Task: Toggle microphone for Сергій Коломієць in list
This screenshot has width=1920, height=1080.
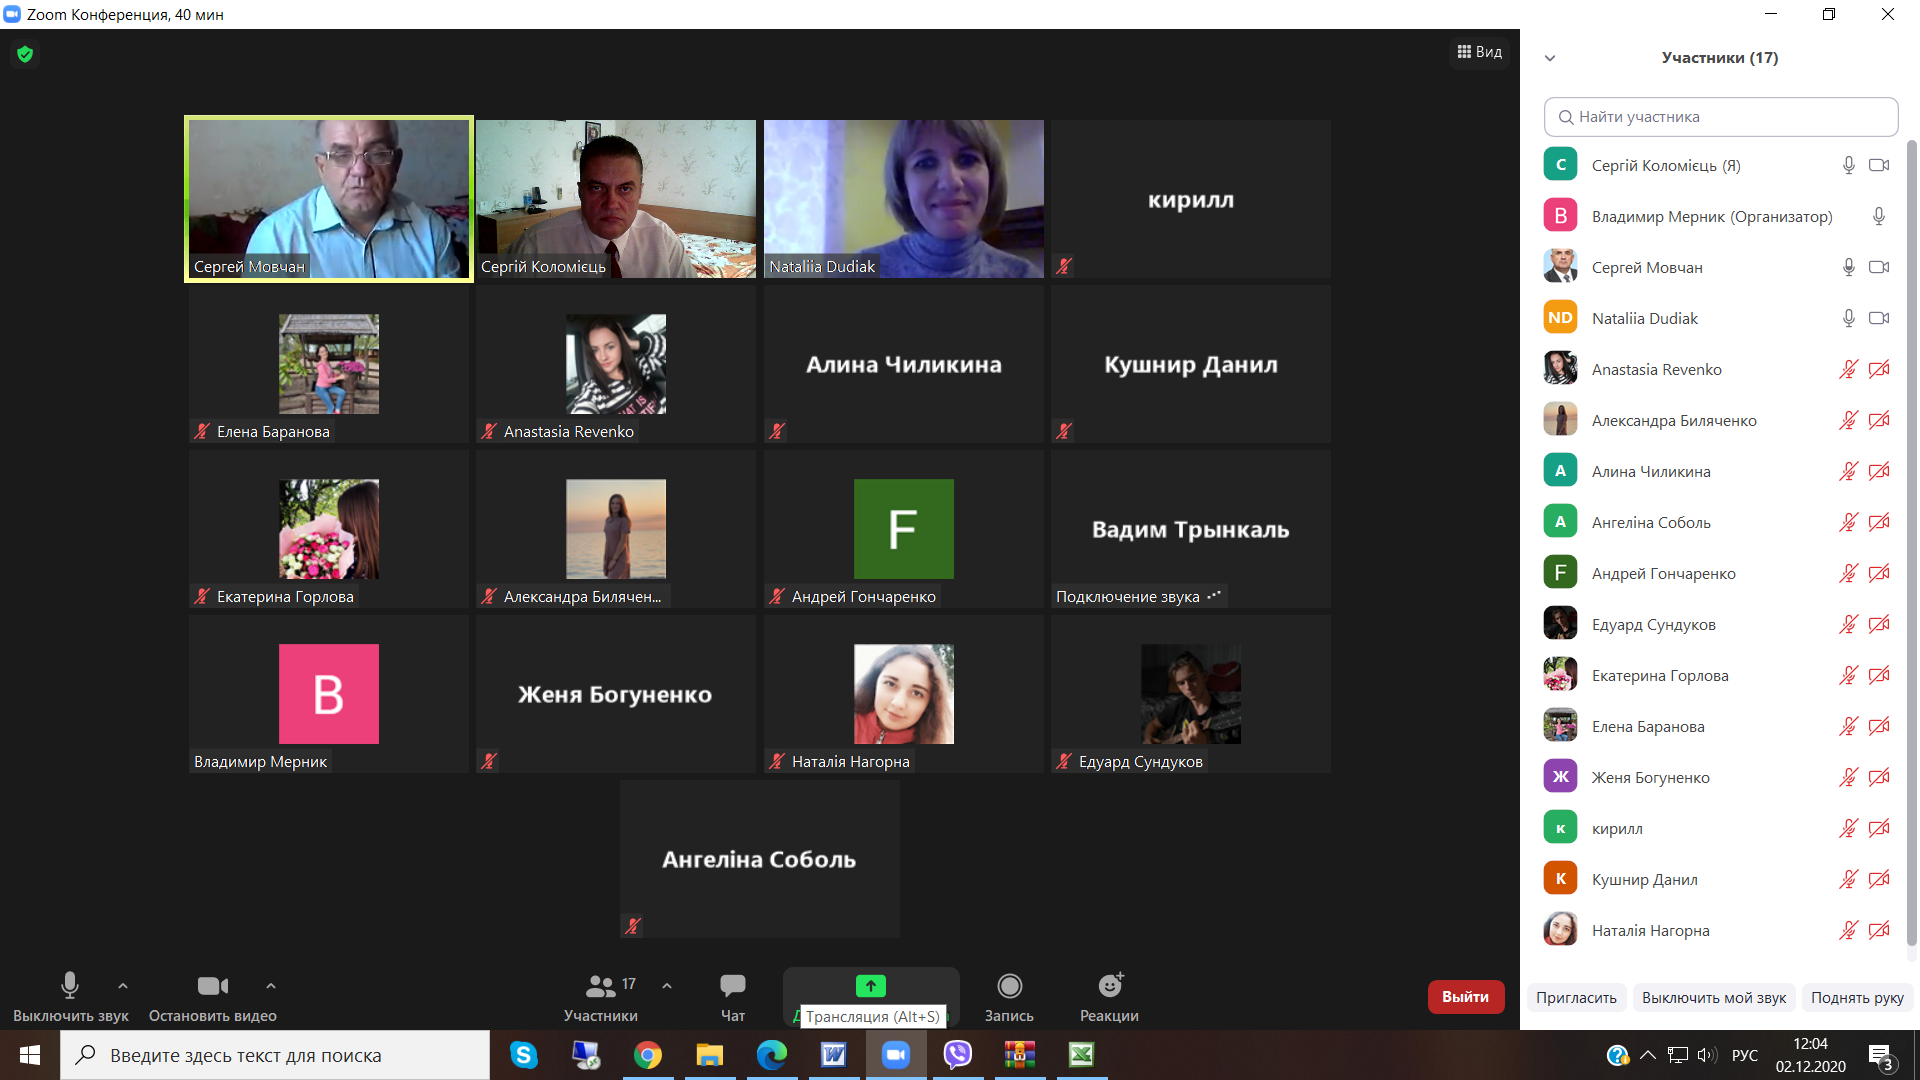Action: [x=1848, y=165]
